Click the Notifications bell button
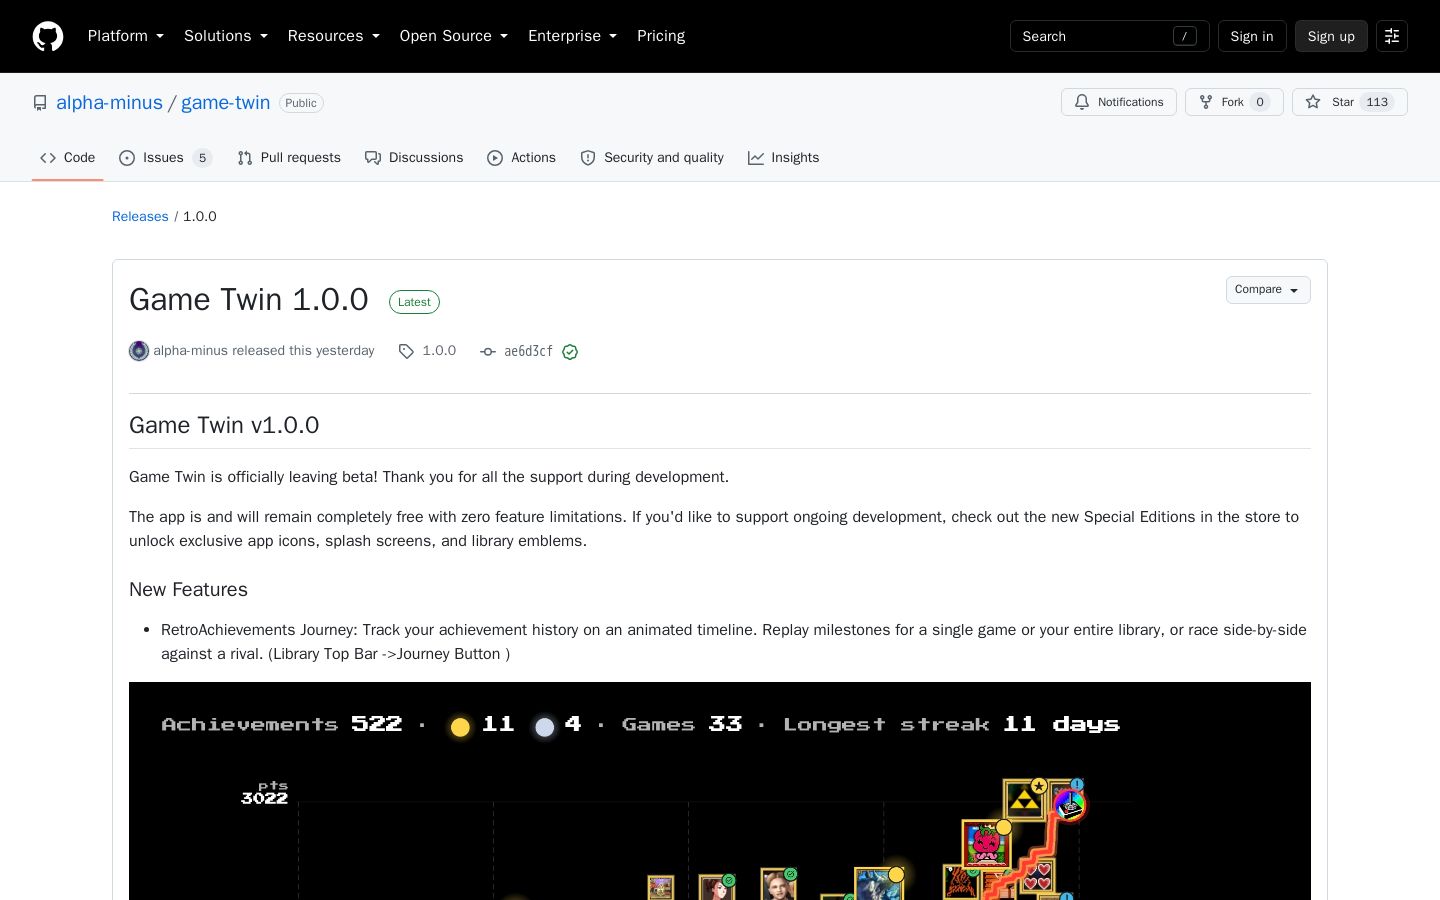Viewport: 1440px width, 900px height. point(1119,102)
